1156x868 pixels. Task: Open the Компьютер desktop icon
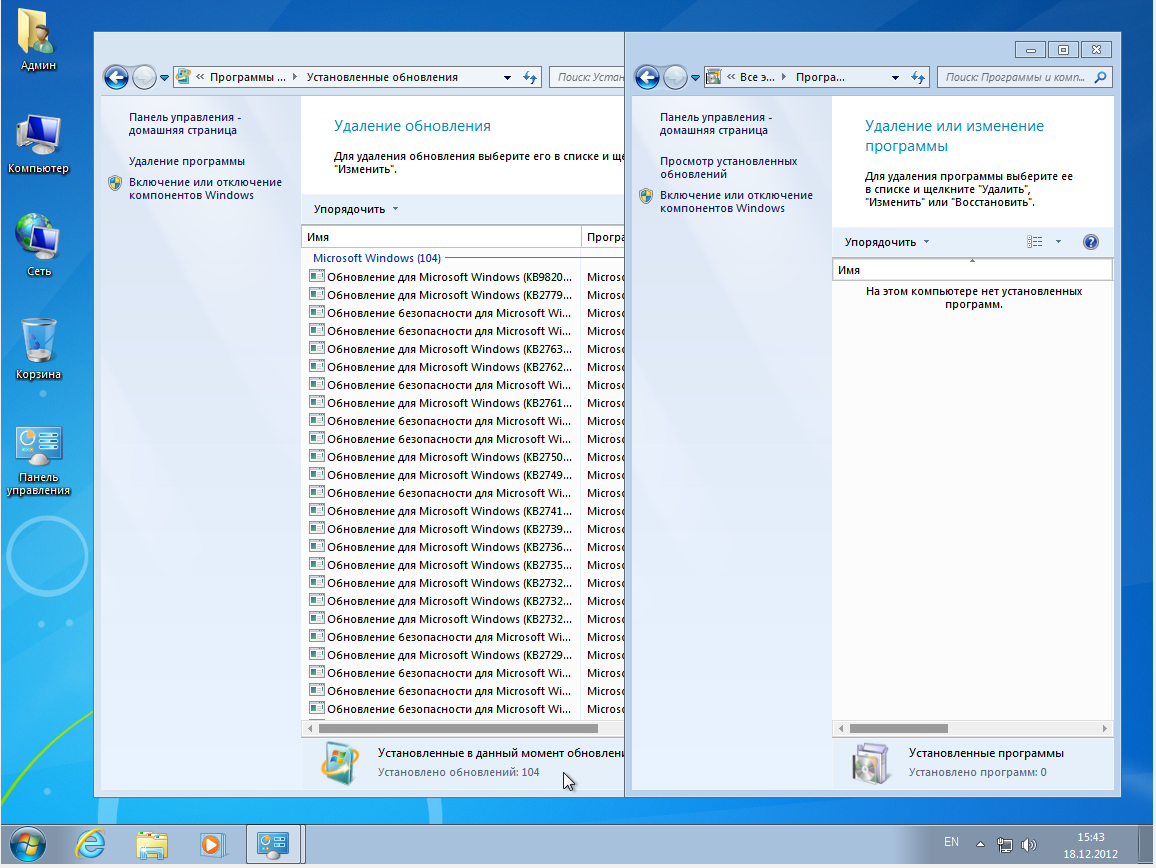(x=38, y=143)
